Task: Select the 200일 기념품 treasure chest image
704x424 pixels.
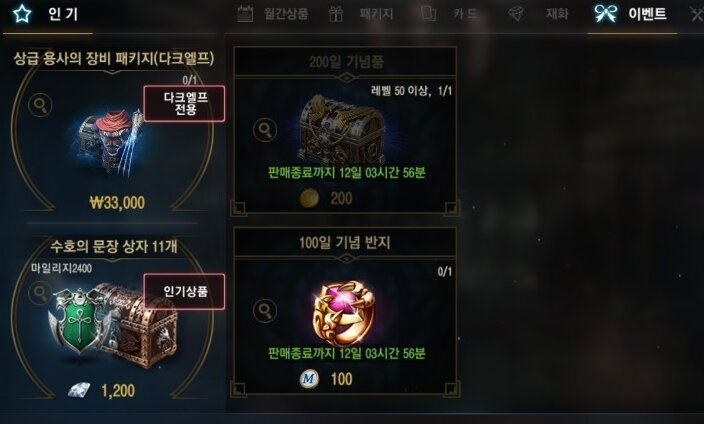Action: click(x=342, y=129)
